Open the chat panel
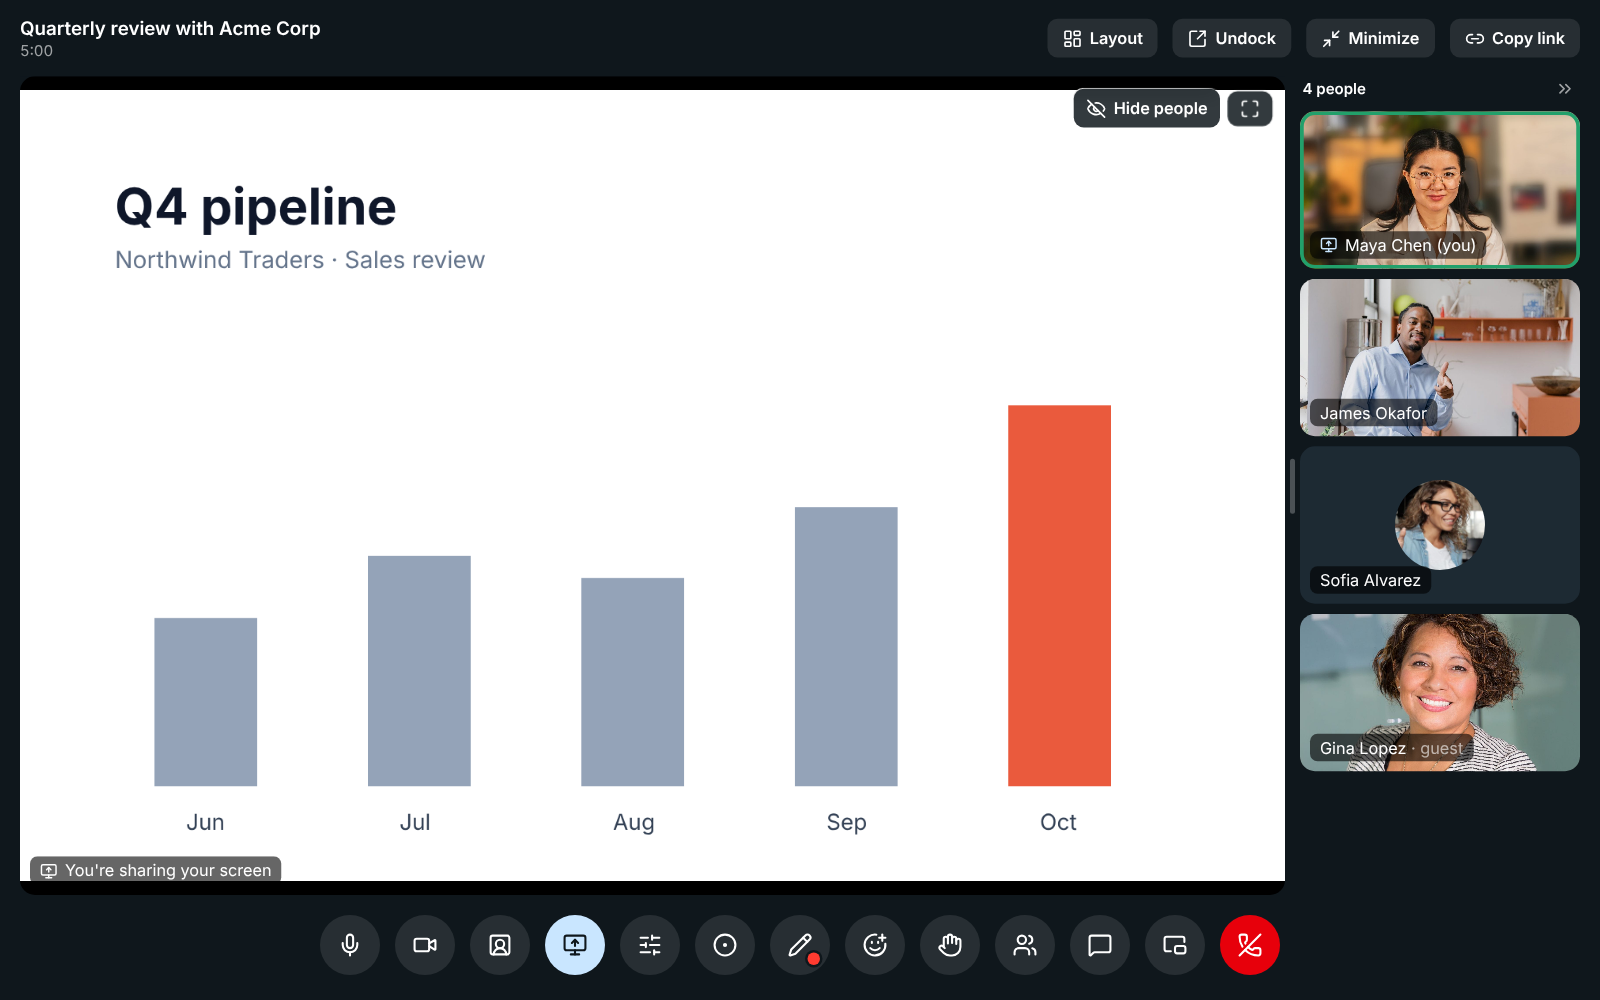The width and height of the screenshot is (1600, 1000). point(1100,945)
